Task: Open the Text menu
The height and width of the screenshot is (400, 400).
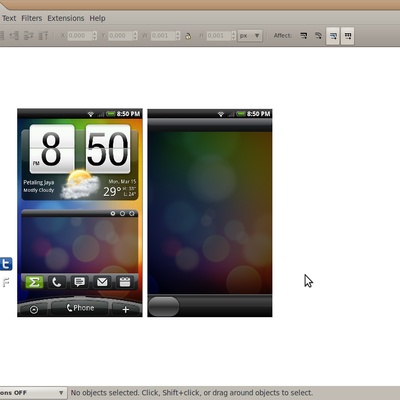Action: pyautogui.click(x=9, y=18)
